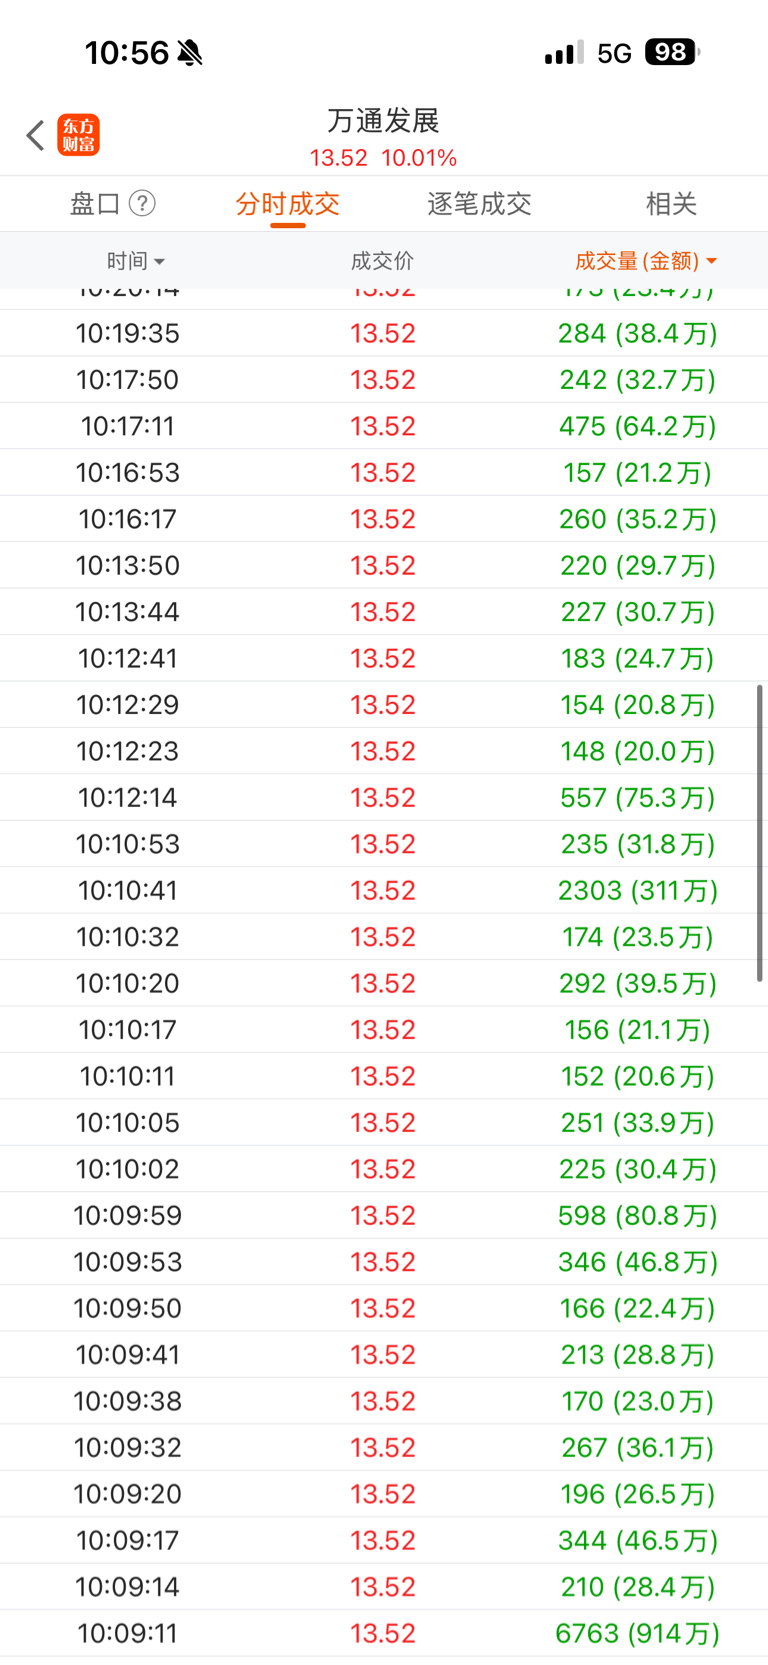Tap the muted bell status icon

pos(190,53)
